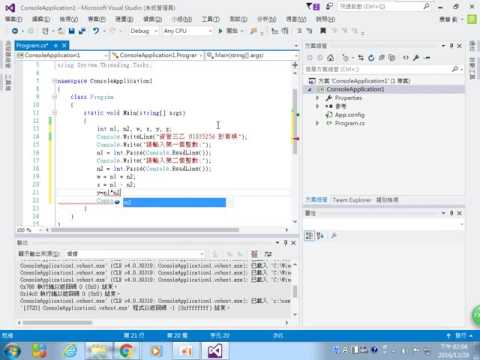Click the notifications flag icon in title bar
The width and height of the screenshot is (480, 360).
pyautogui.click(x=313, y=6)
